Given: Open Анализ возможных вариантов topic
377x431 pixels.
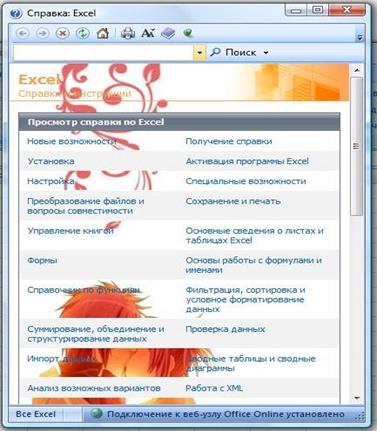Looking at the screenshot, I should (x=94, y=388).
